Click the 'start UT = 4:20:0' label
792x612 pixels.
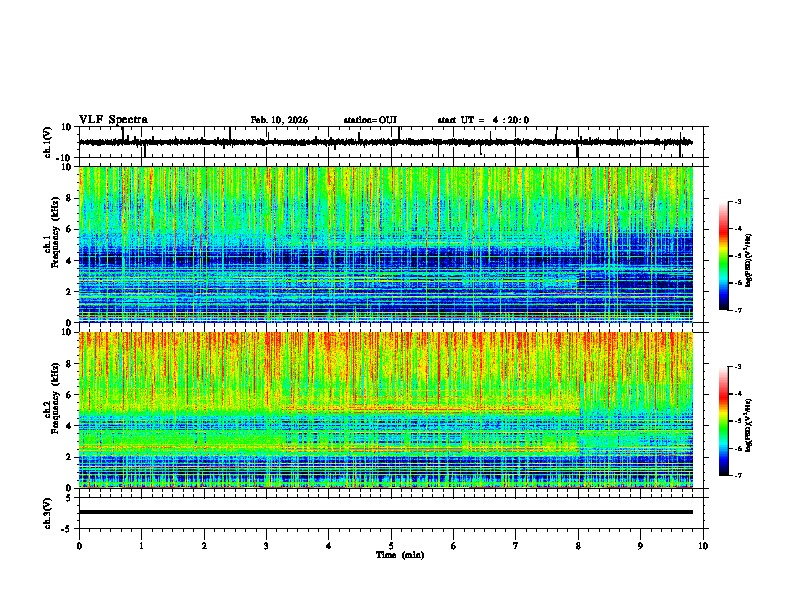point(483,120)
